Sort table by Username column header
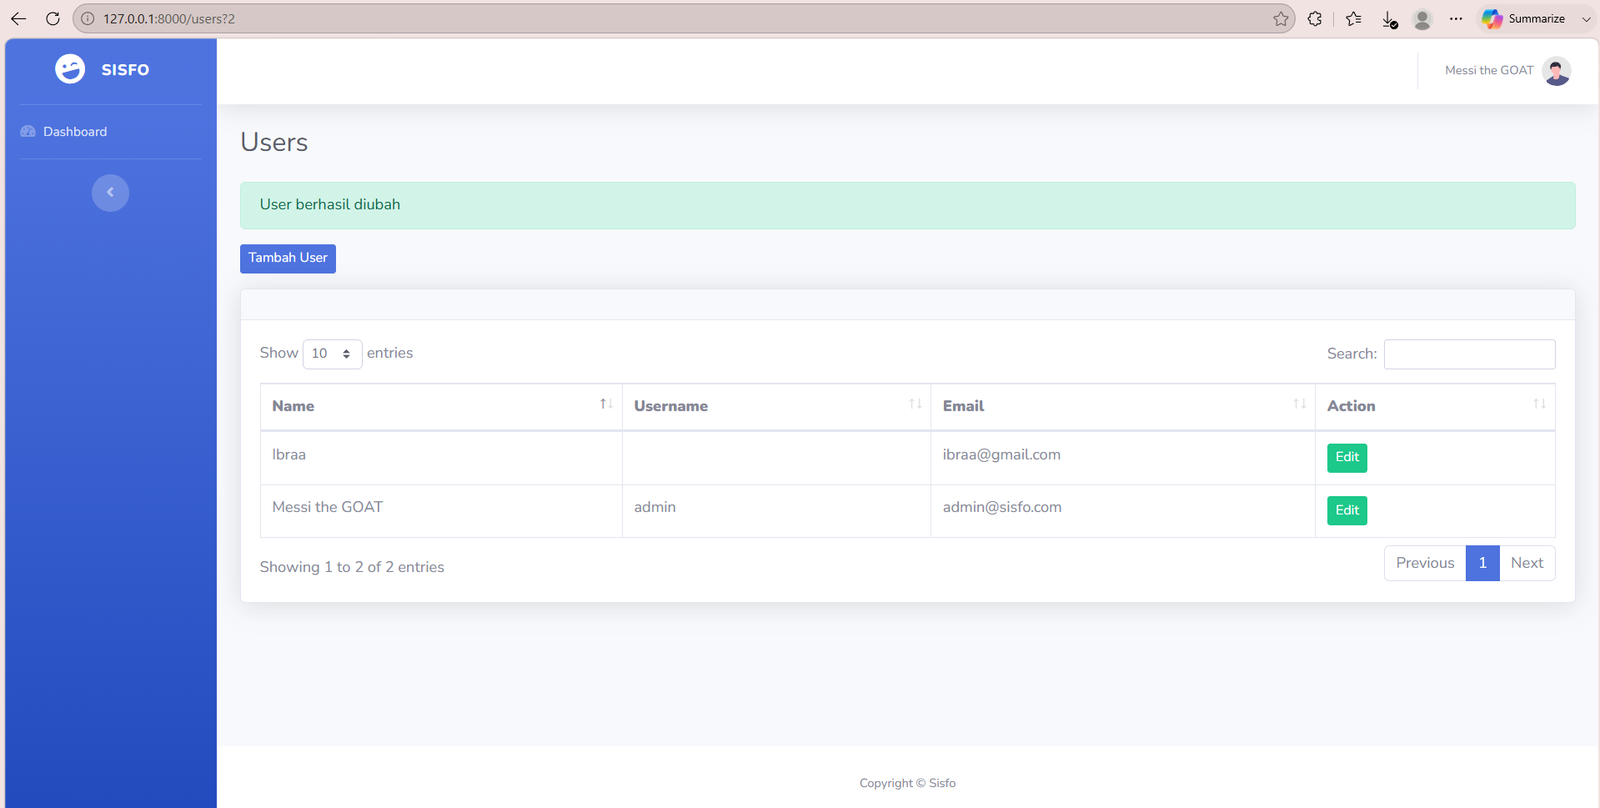The image size is (1600, 808). pyautogui.click(x=776, y=407)
